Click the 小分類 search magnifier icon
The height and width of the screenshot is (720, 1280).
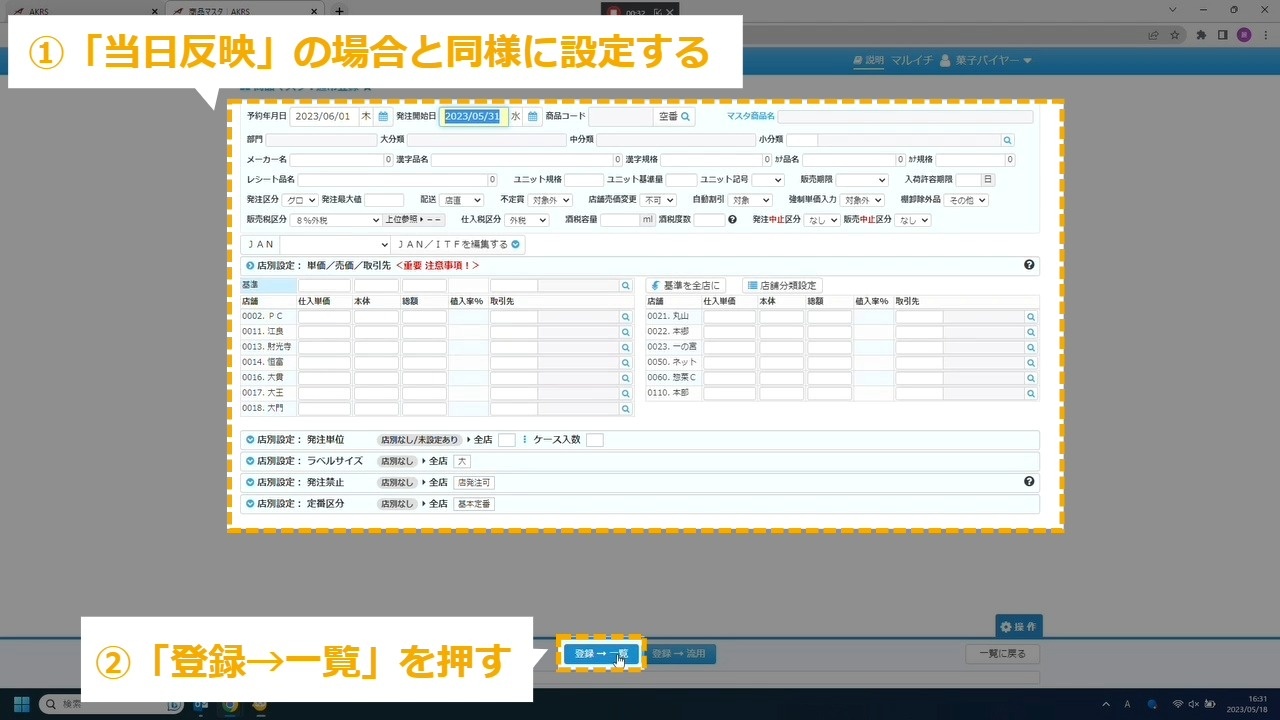1007,140
